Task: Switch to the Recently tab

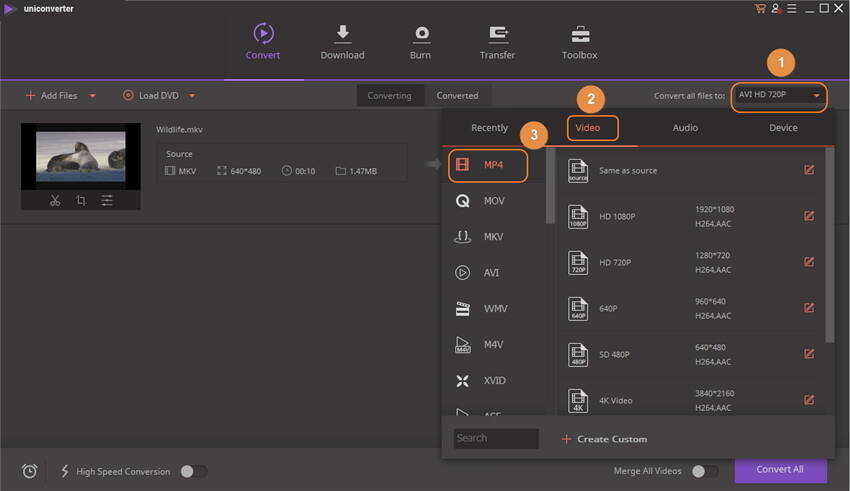Action: point(490,128)
